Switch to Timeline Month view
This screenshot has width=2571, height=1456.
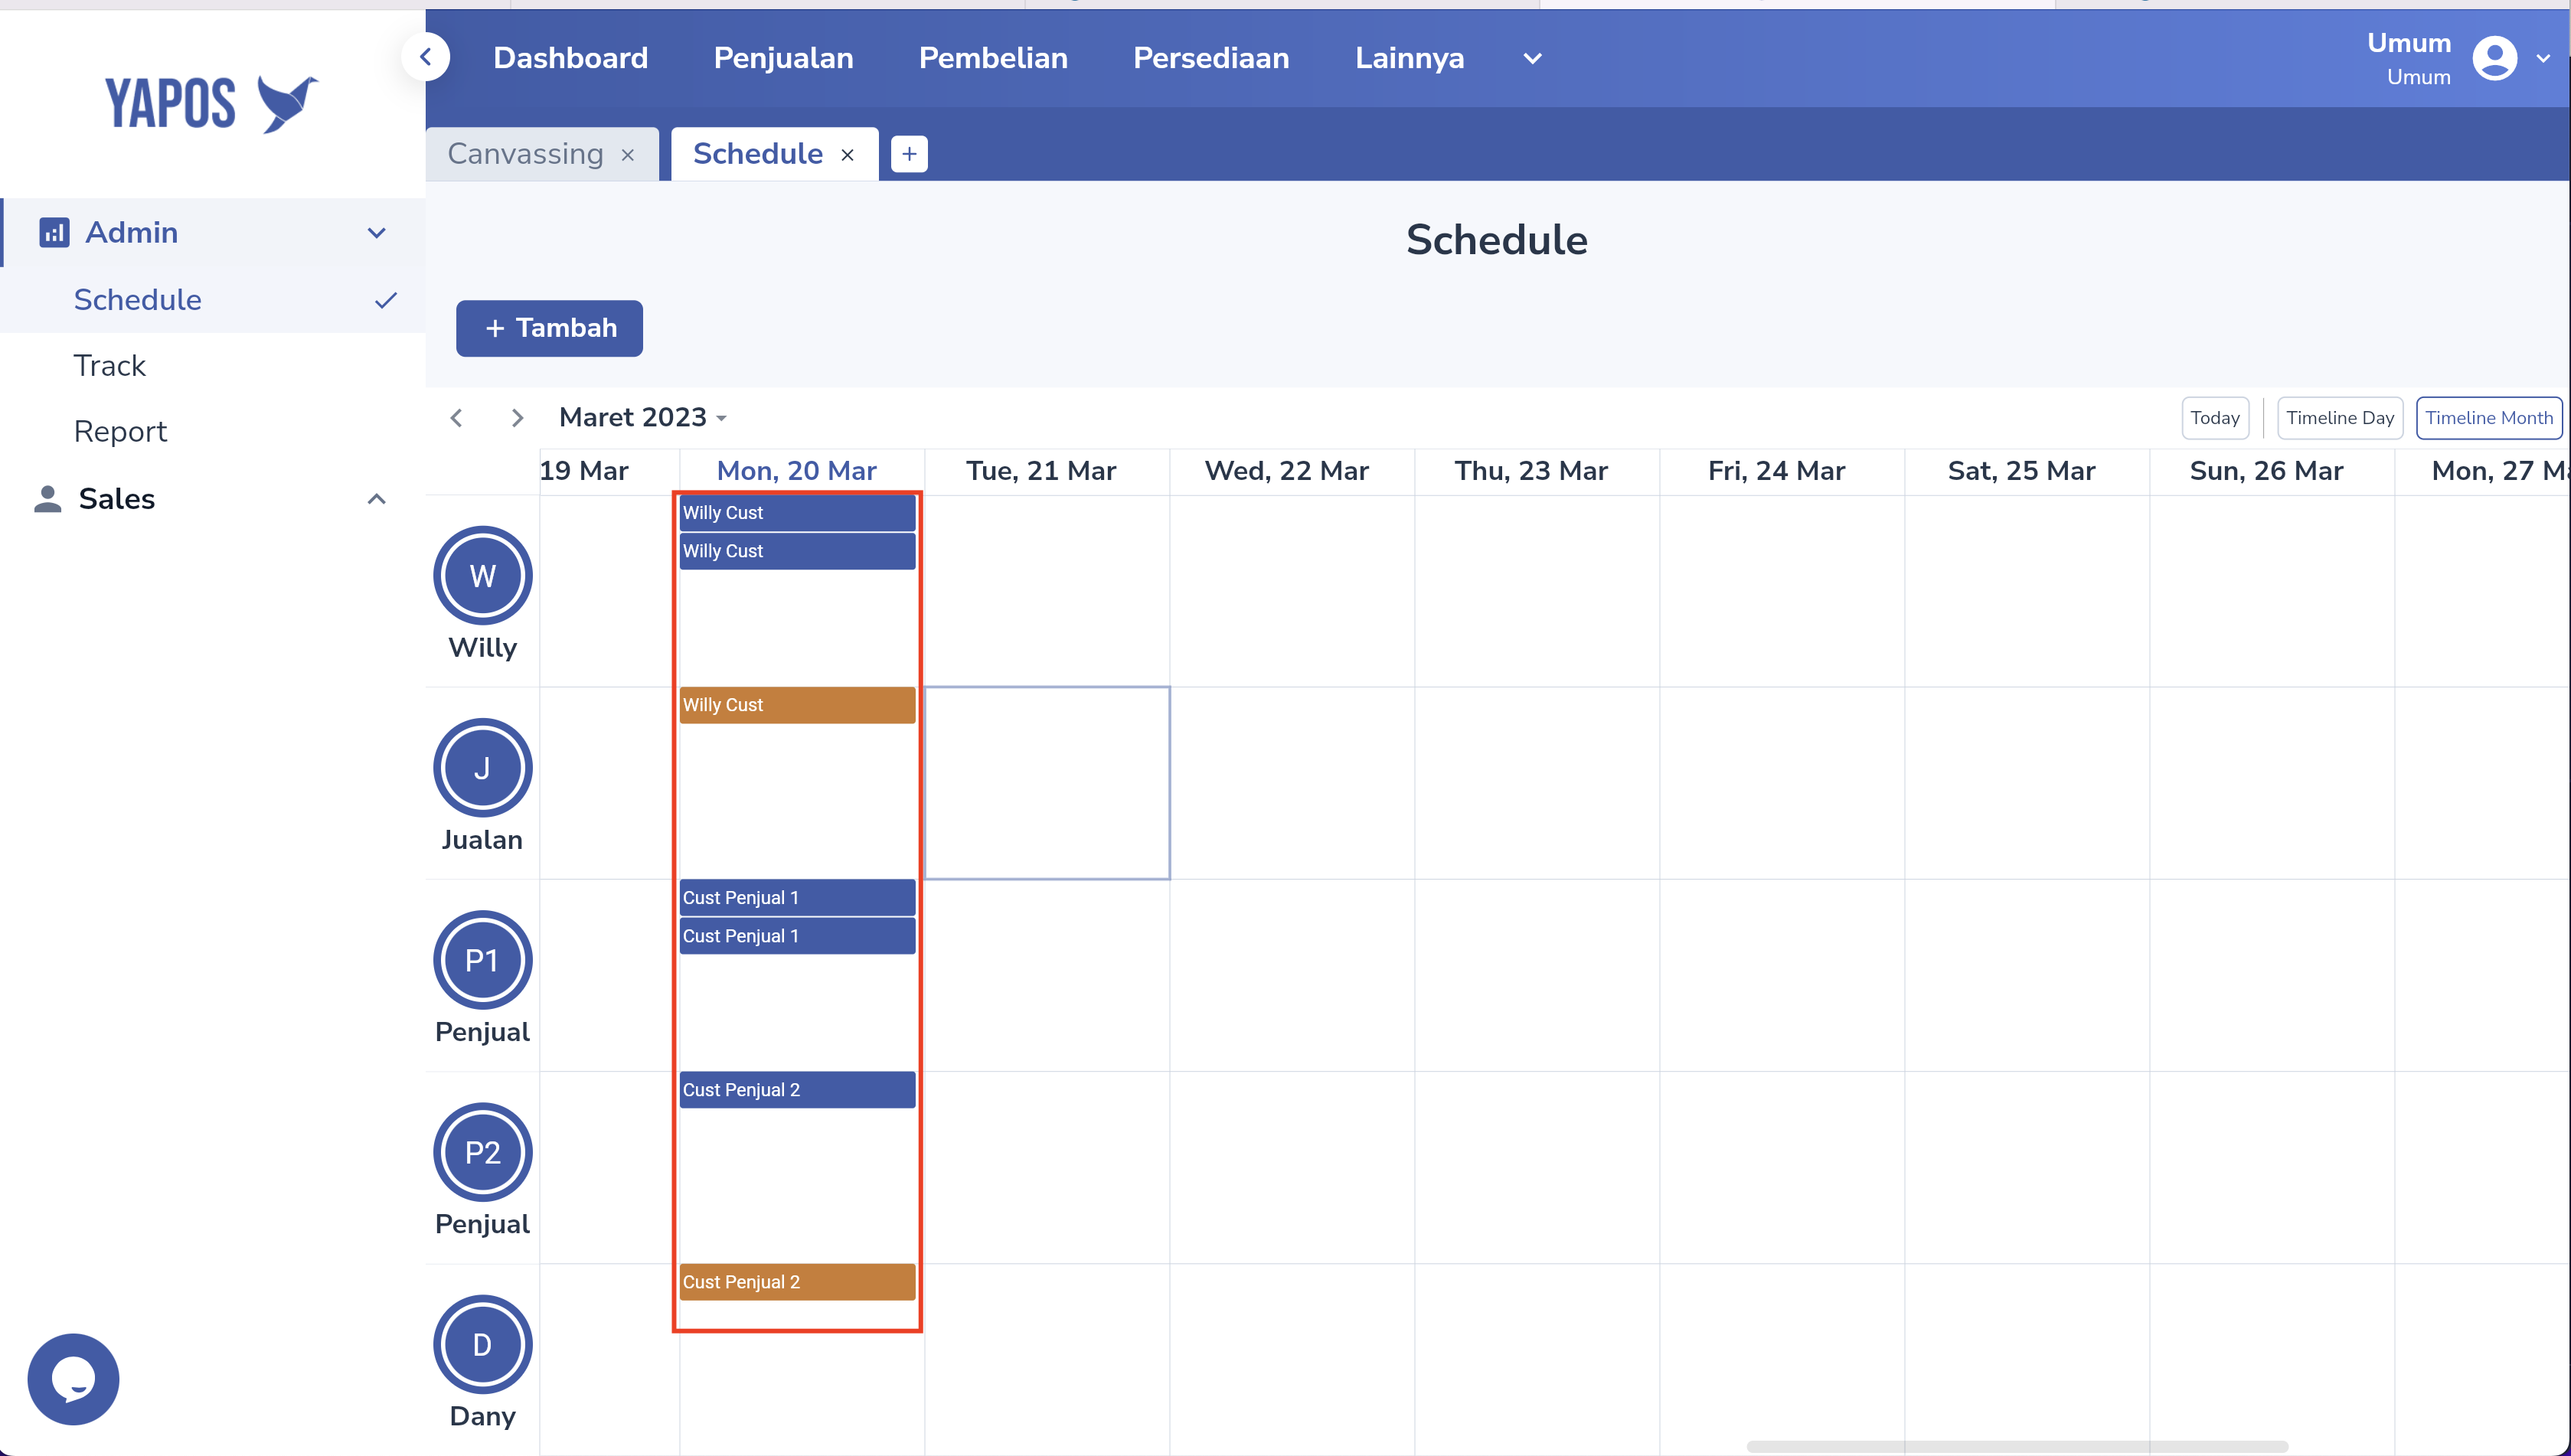[x=2488, y=418]
